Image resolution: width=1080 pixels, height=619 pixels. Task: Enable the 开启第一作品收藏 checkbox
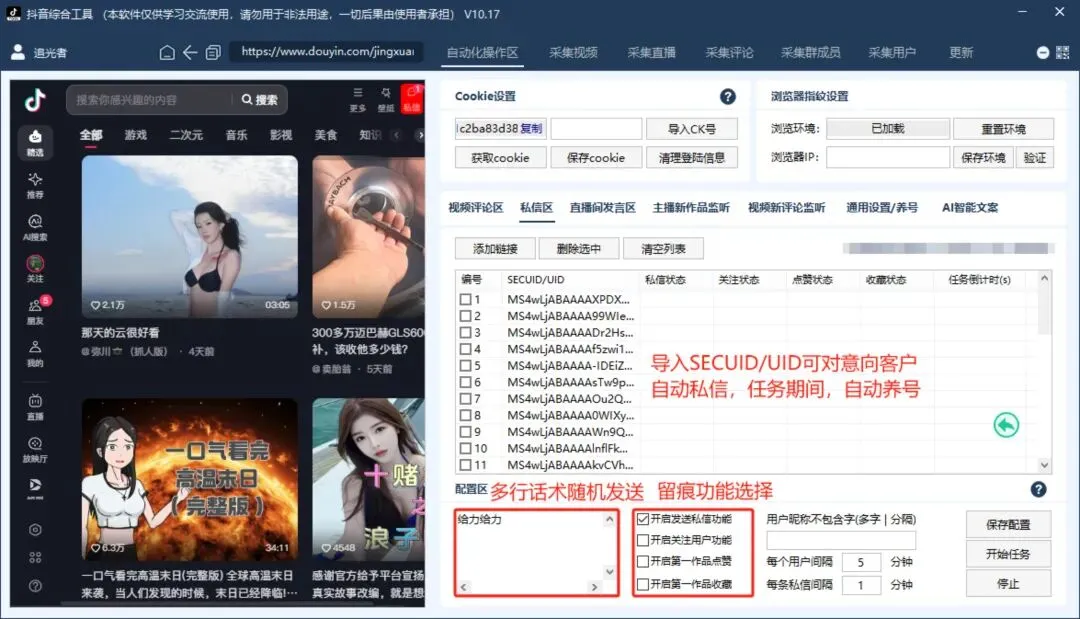pos(643,584)
